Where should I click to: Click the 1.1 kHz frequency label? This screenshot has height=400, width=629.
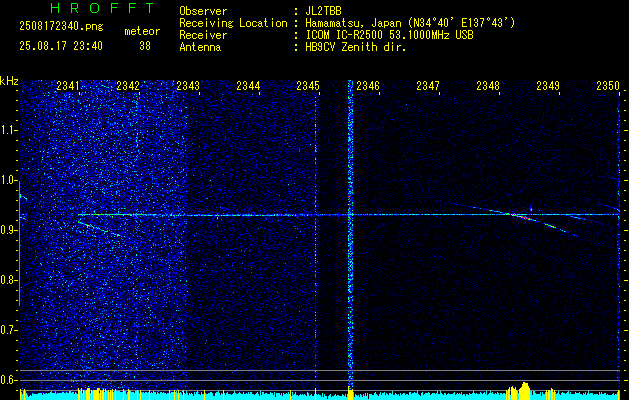[8, 130]
